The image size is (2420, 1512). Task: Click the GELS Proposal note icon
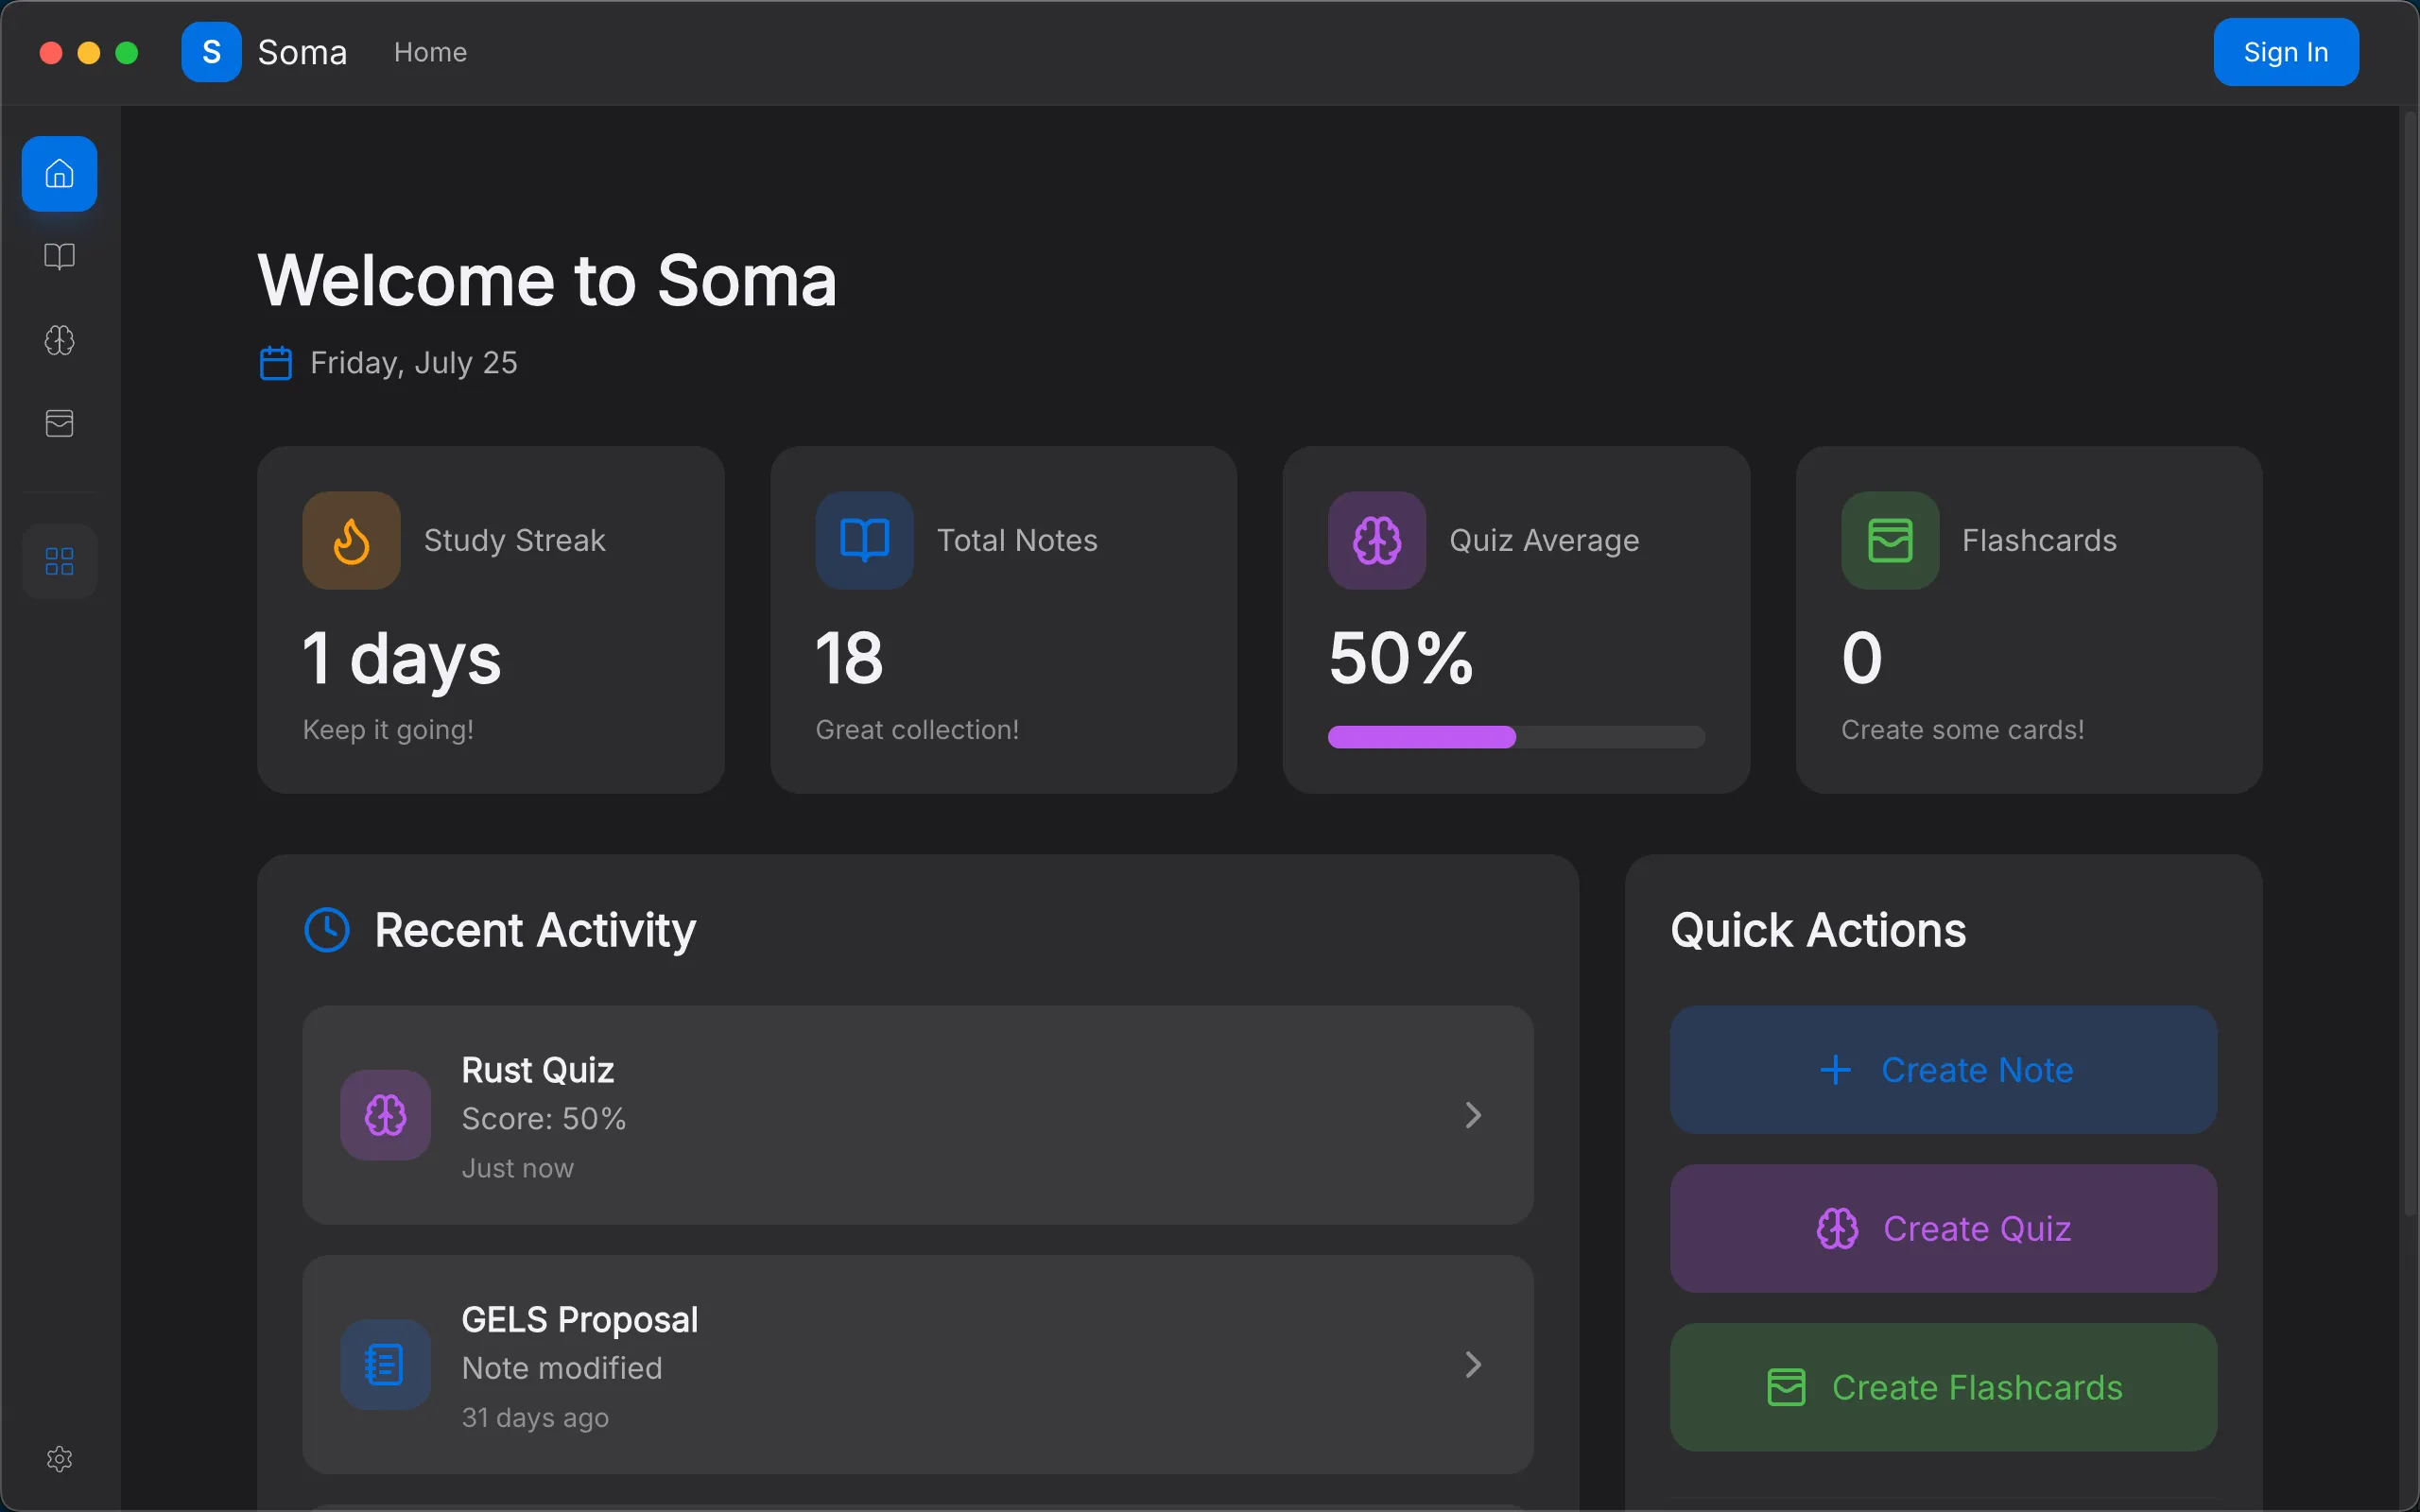(385, 1365)
